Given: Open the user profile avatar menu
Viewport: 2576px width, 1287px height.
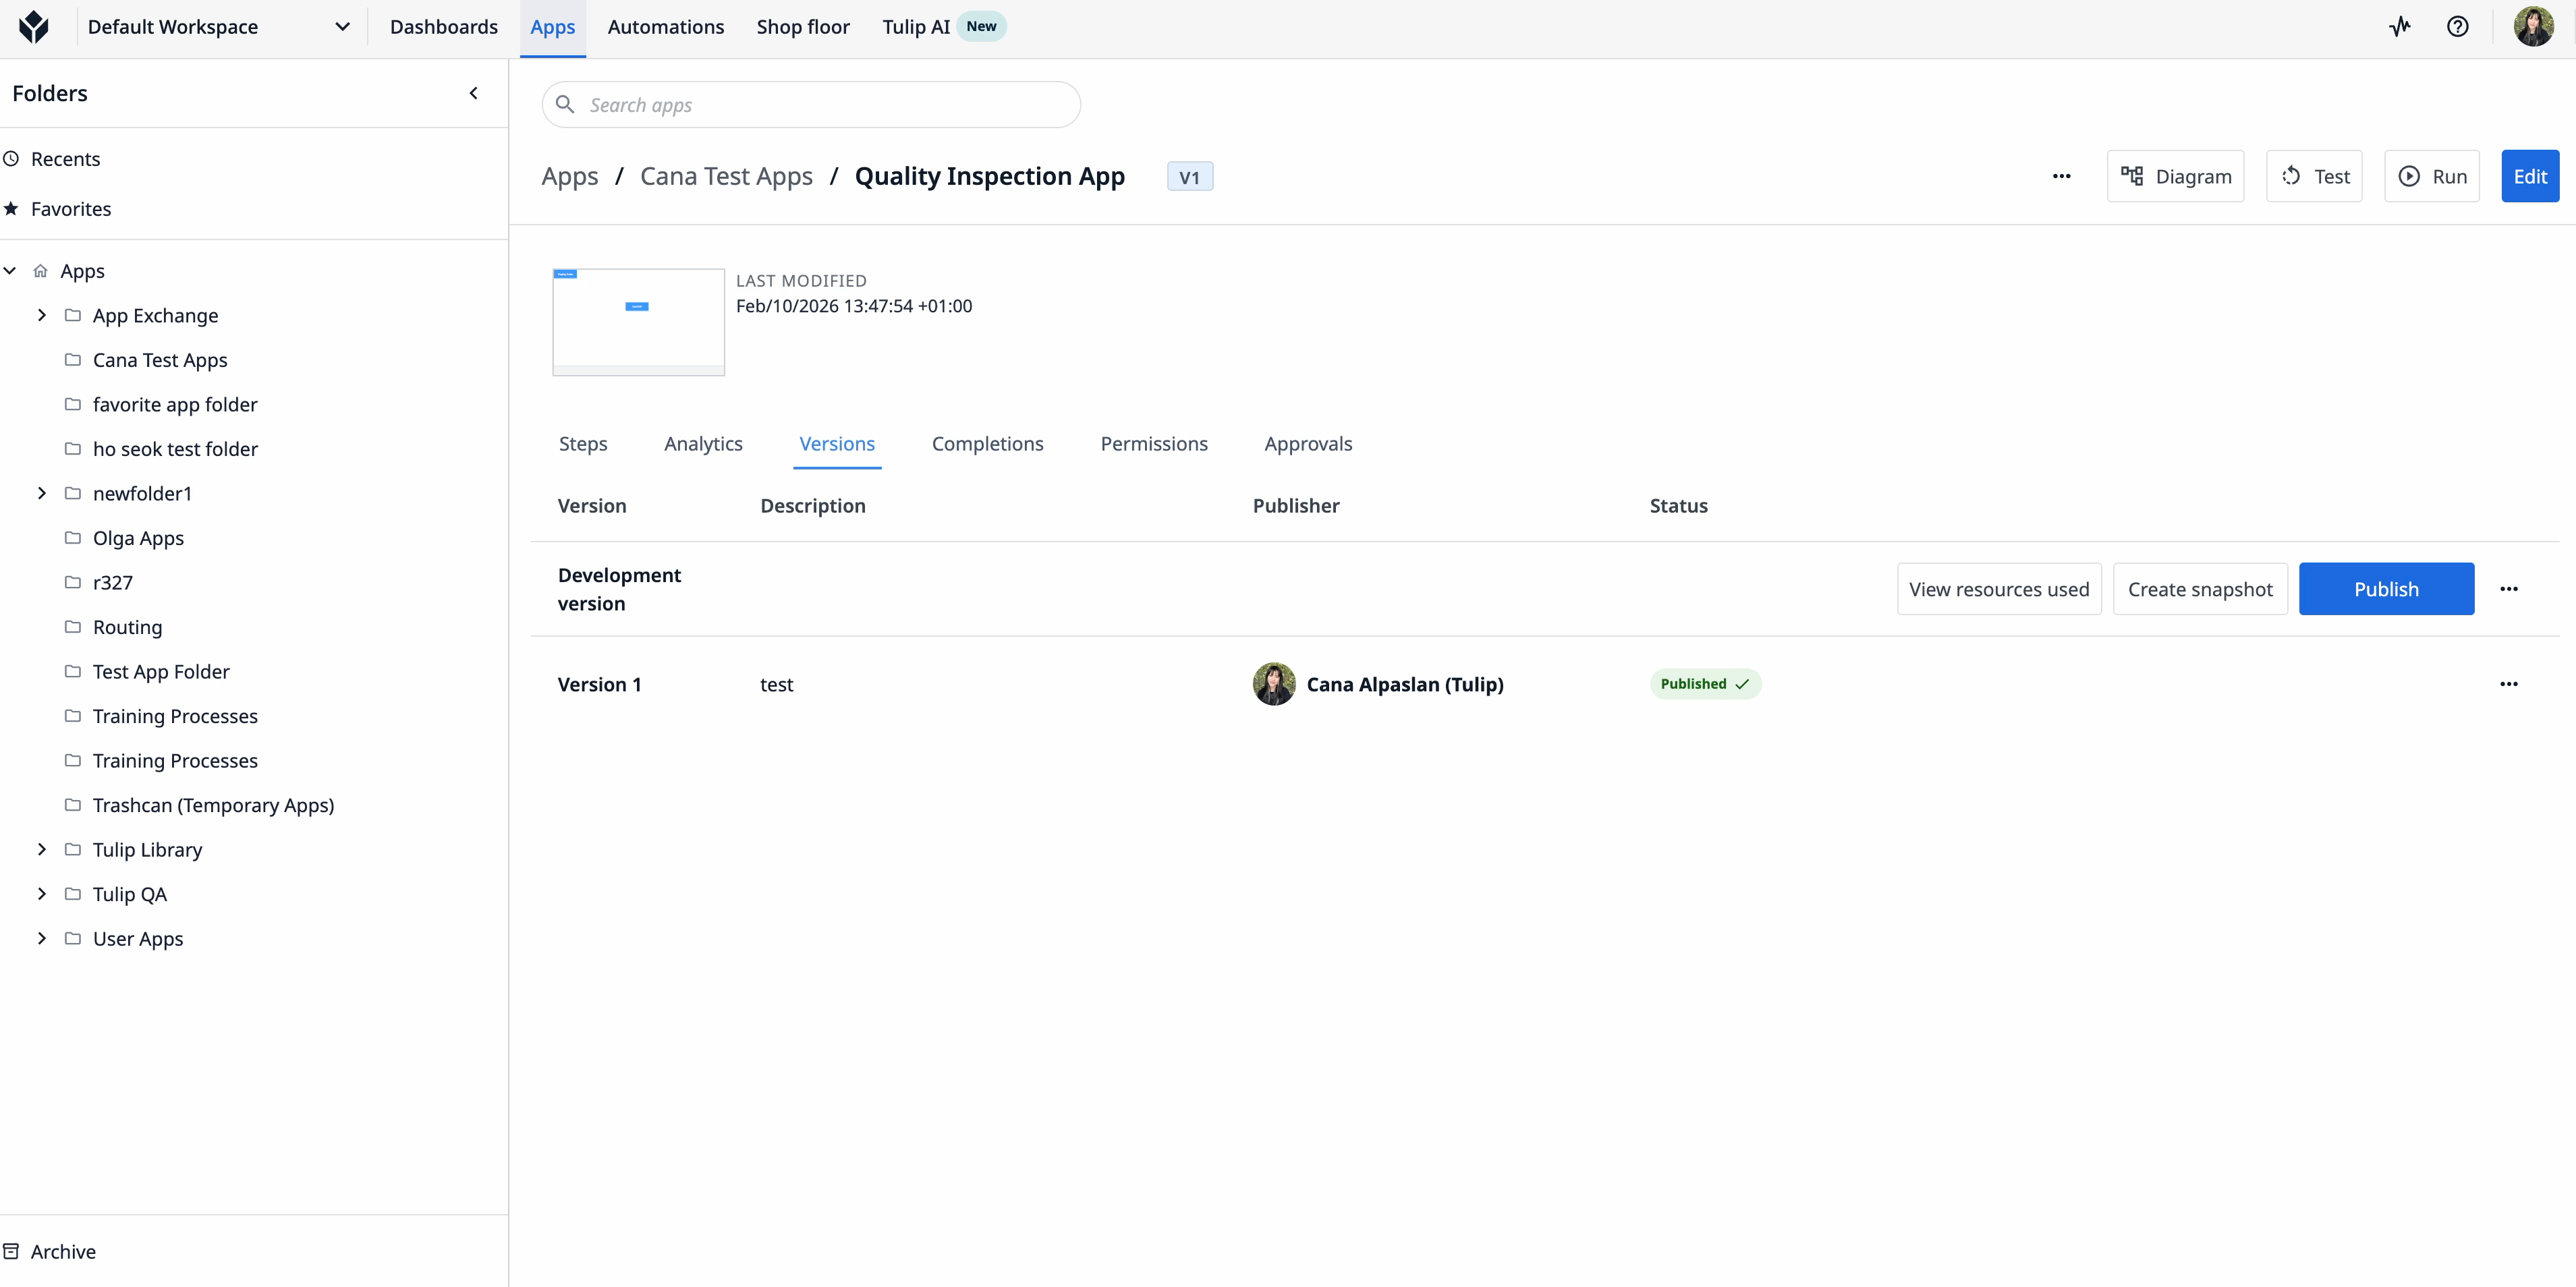Looking at the screenshot, I should [x=2533, y=27].
